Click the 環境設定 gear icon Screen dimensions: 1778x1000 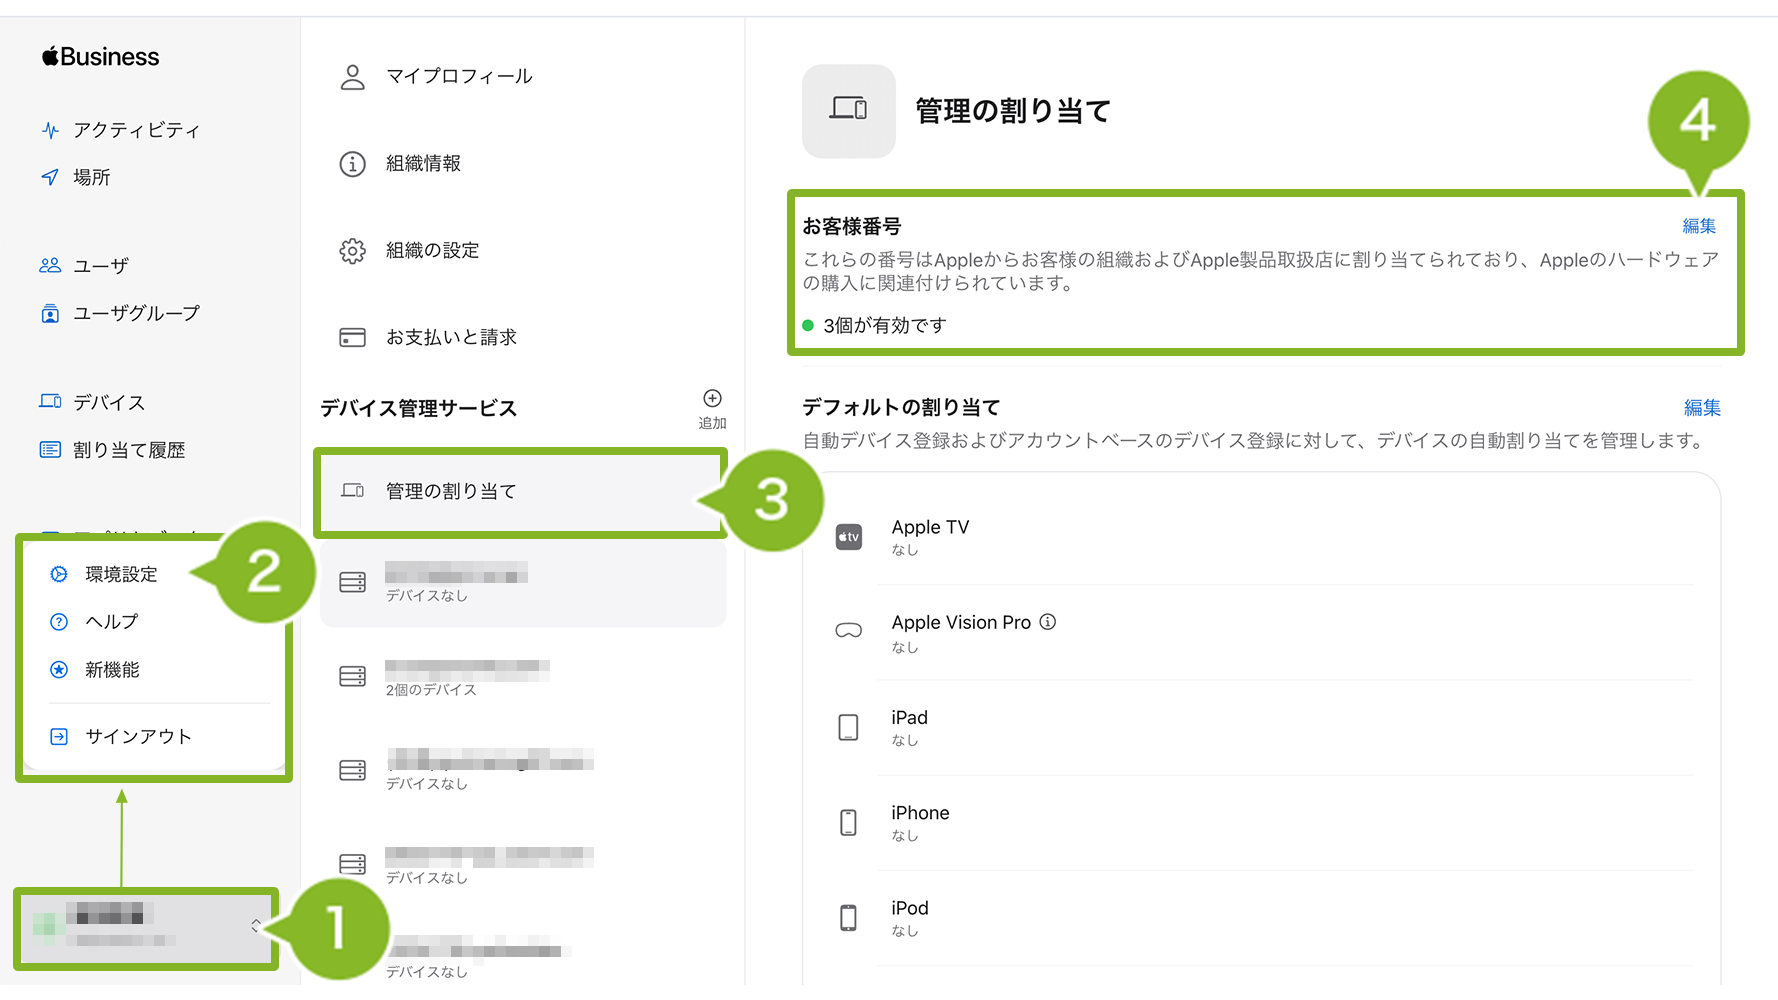coord(59,574)
